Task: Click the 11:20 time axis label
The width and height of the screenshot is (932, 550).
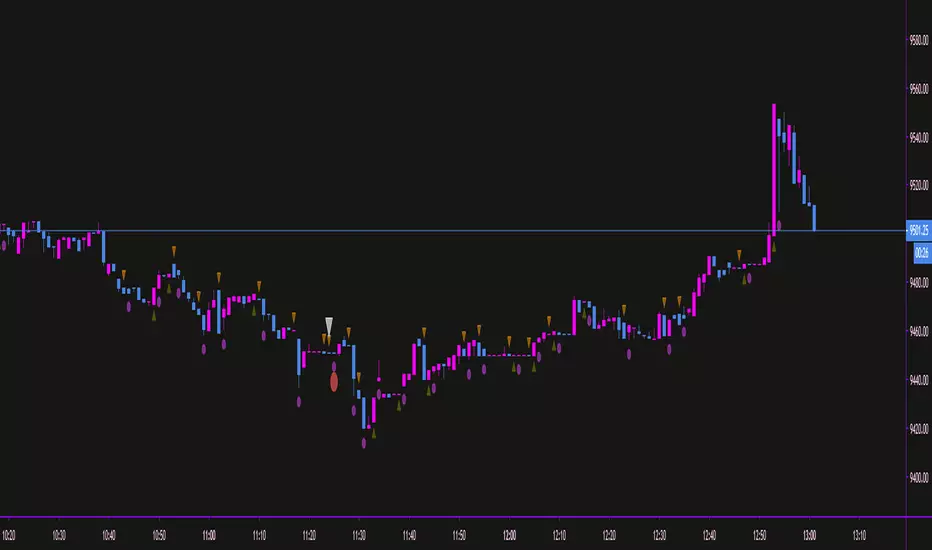Action: click(309, 535)
